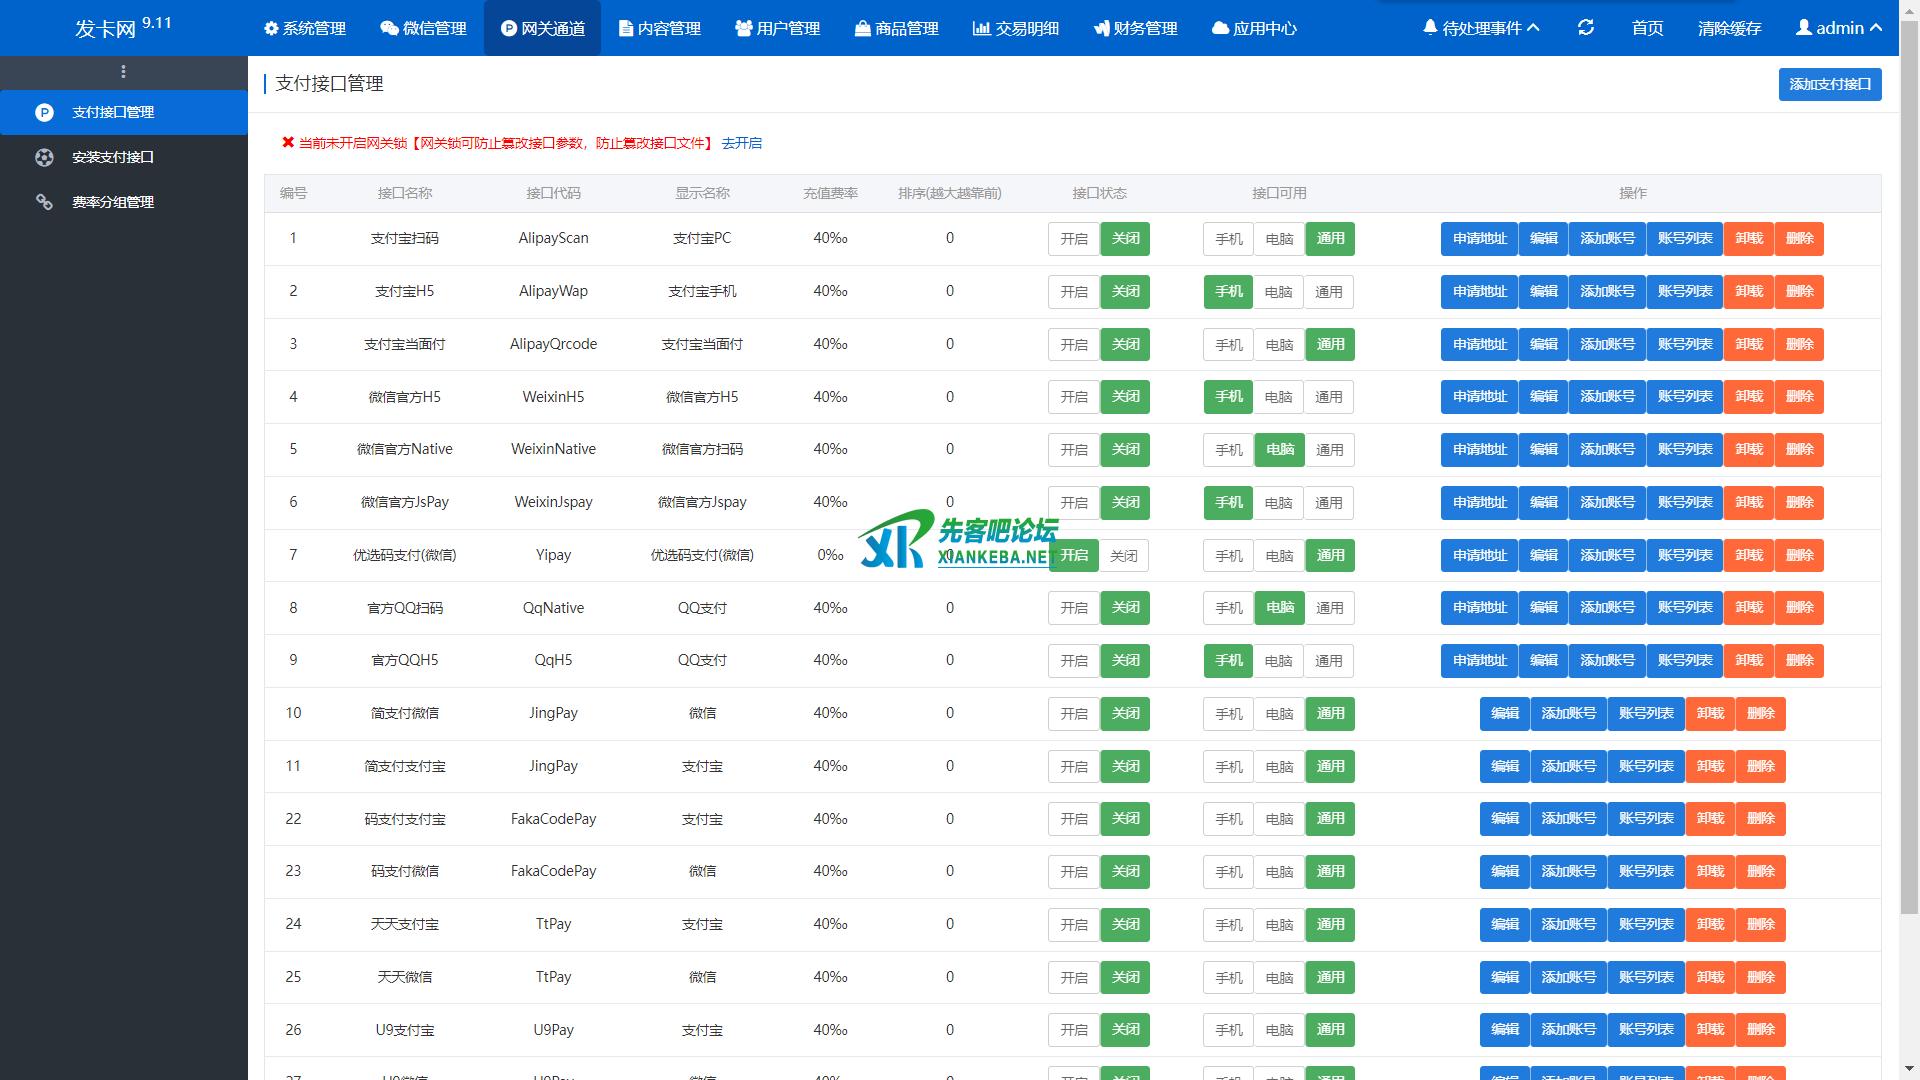Viewport: 1920px width, 1080px height.
Task: Select 商品管理 in top menu
Action: click(x=897, y=28)
